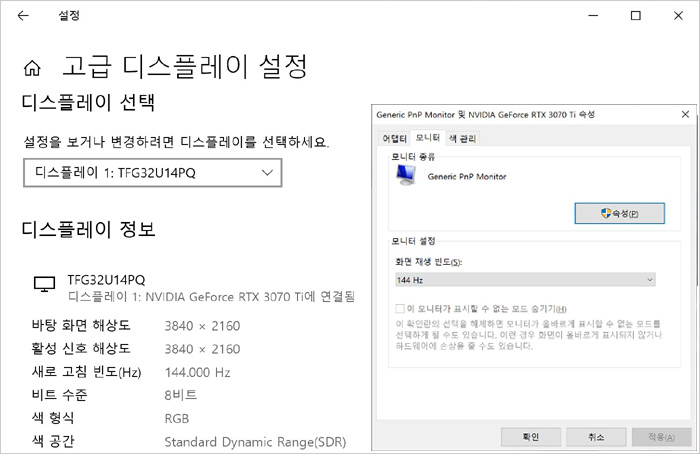The image size is (700, 454).
Task: Click the 144.000 Hz refresh rate value
Action: [197, 372]
